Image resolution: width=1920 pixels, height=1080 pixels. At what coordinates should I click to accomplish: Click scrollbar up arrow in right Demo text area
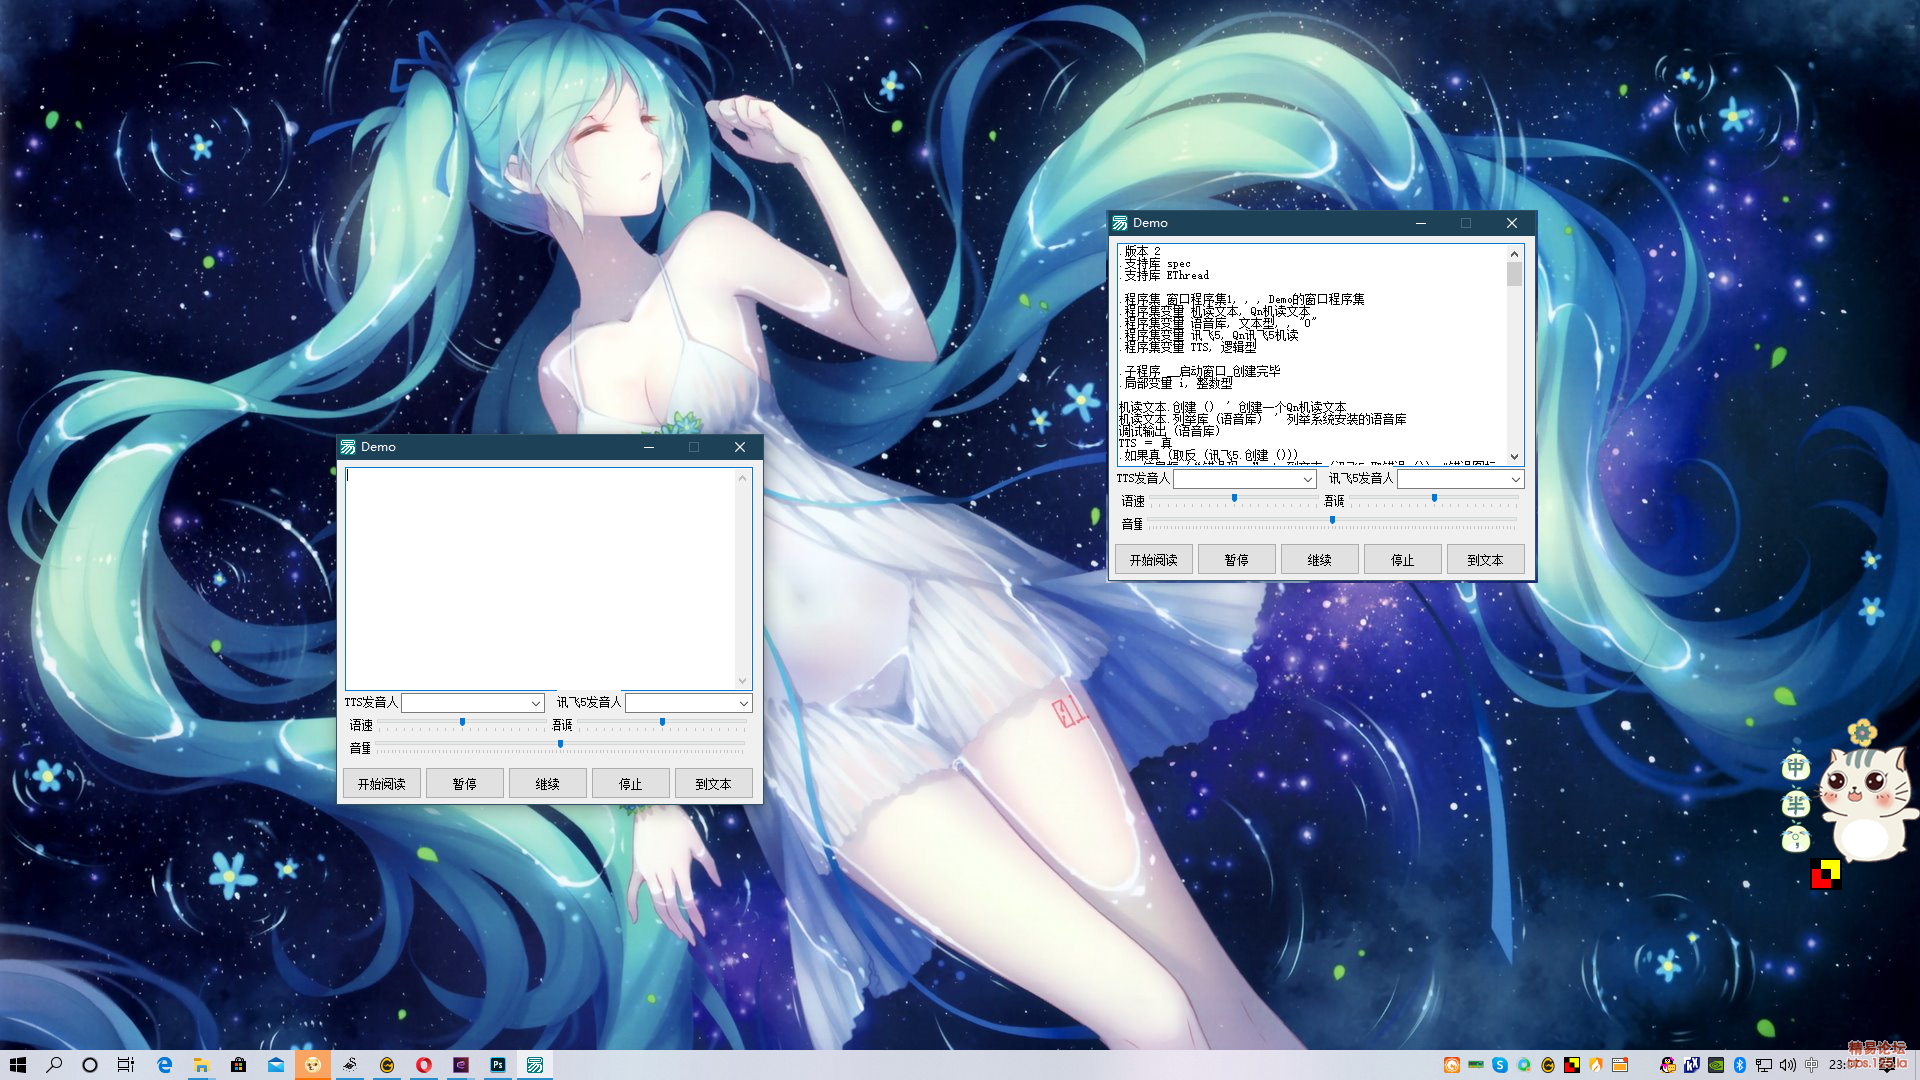click(x=1515, y=253)
